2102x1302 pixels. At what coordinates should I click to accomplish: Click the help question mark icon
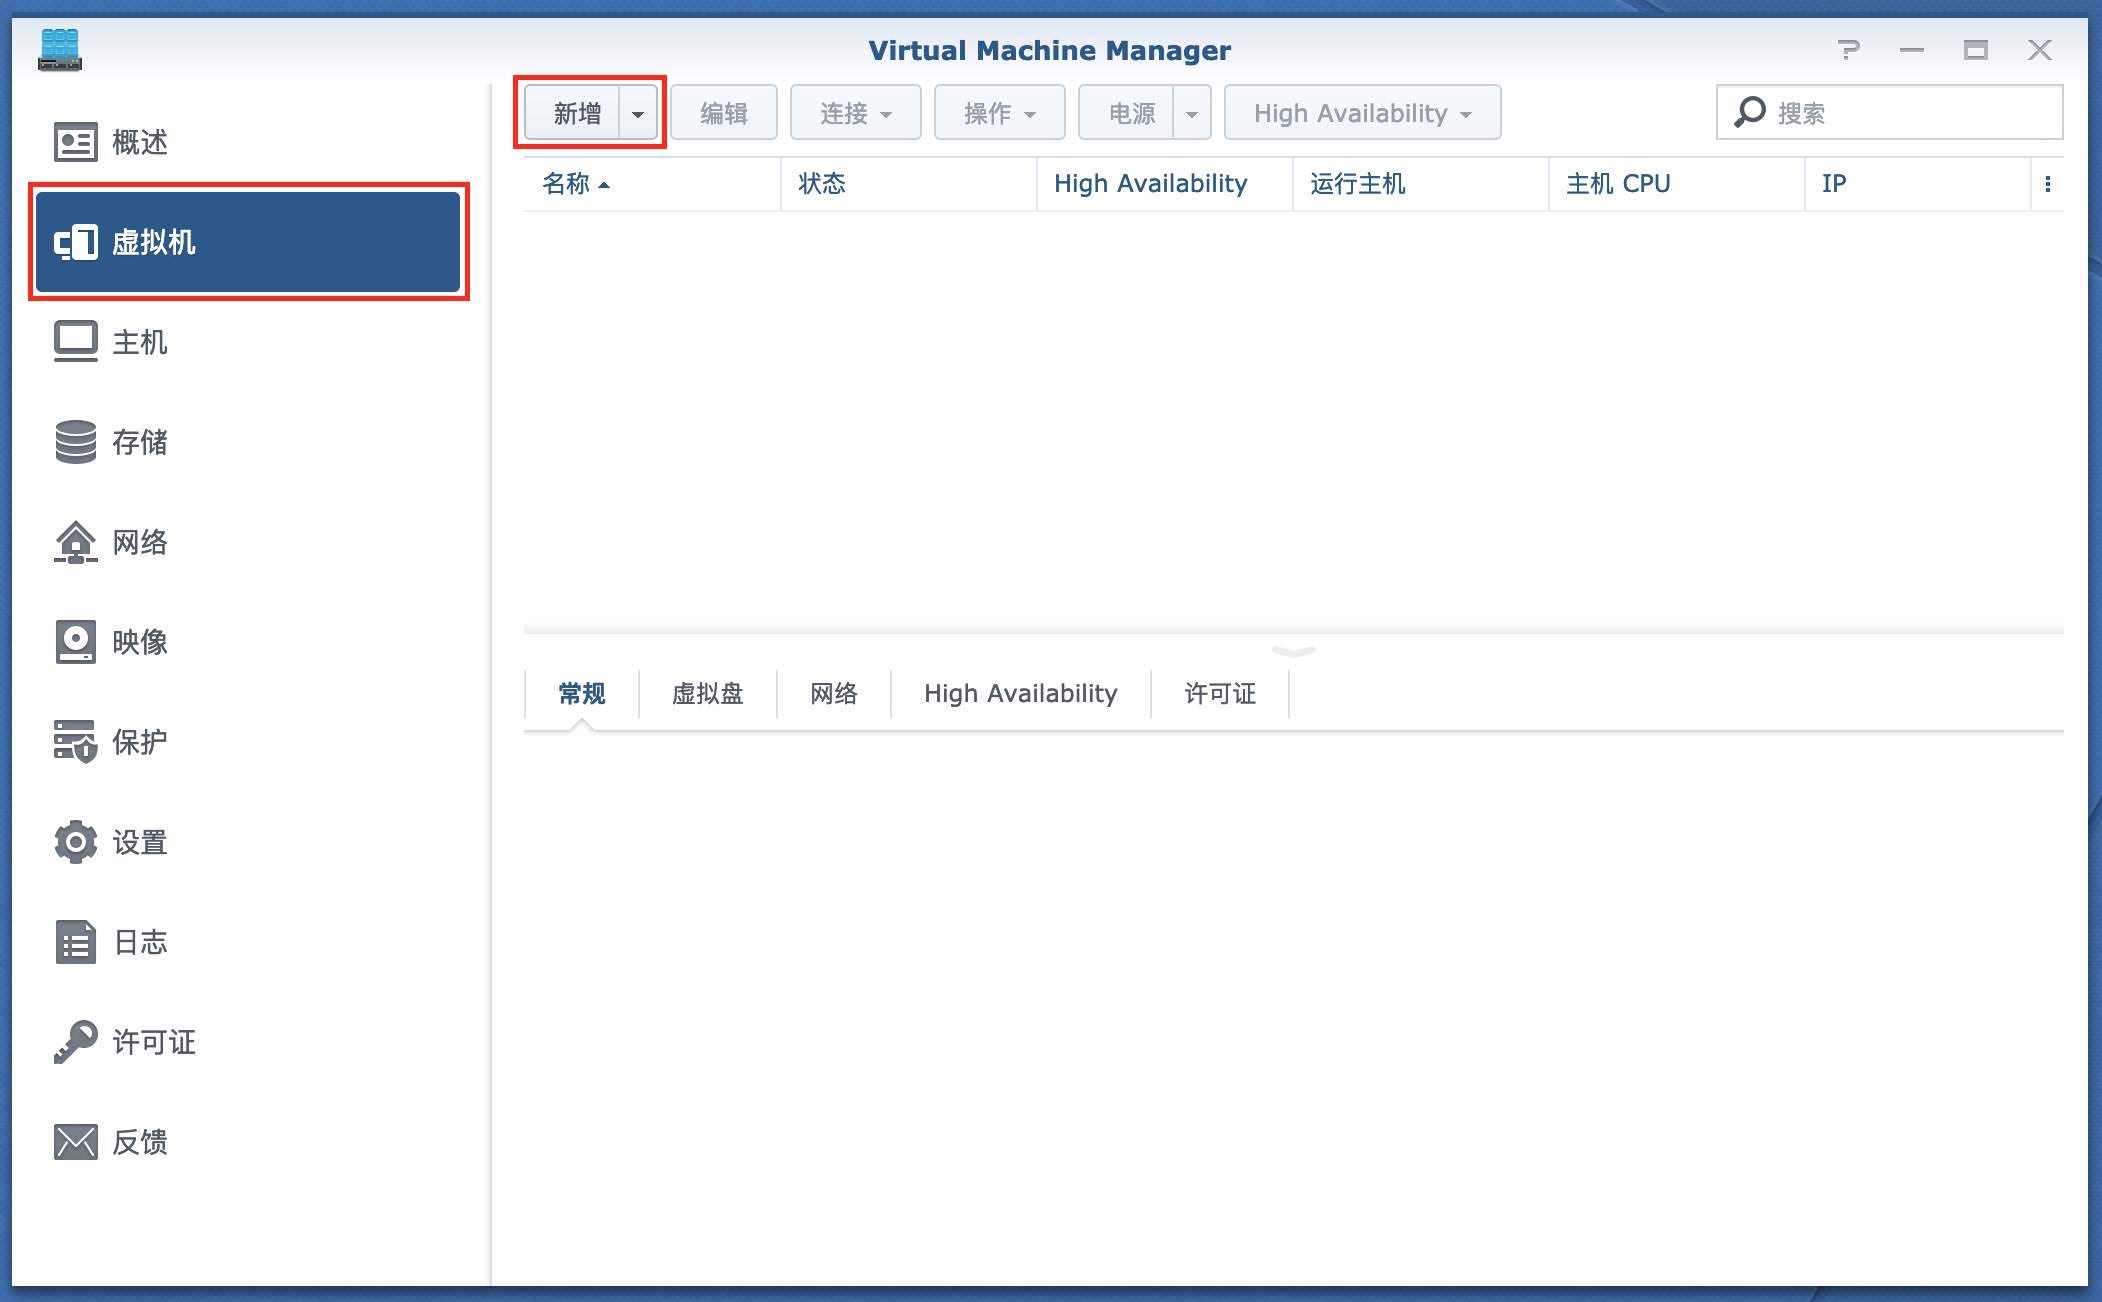click(x=1848, y=50)
